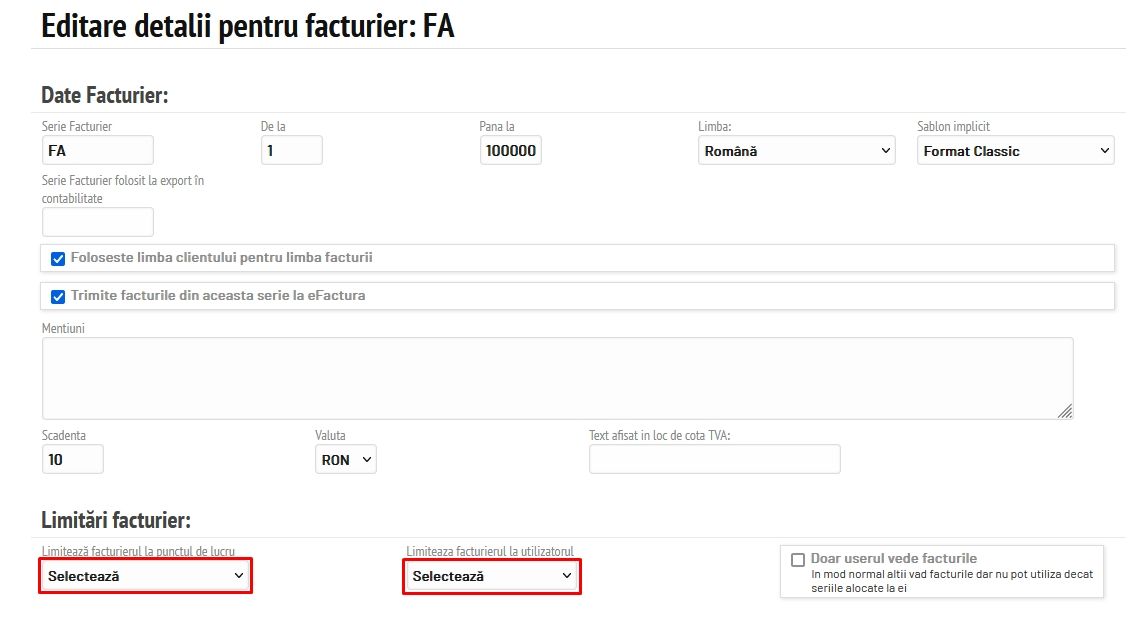Click inside the Mentiuni text area
1129x621 pixels.
[x=557, y=378]
